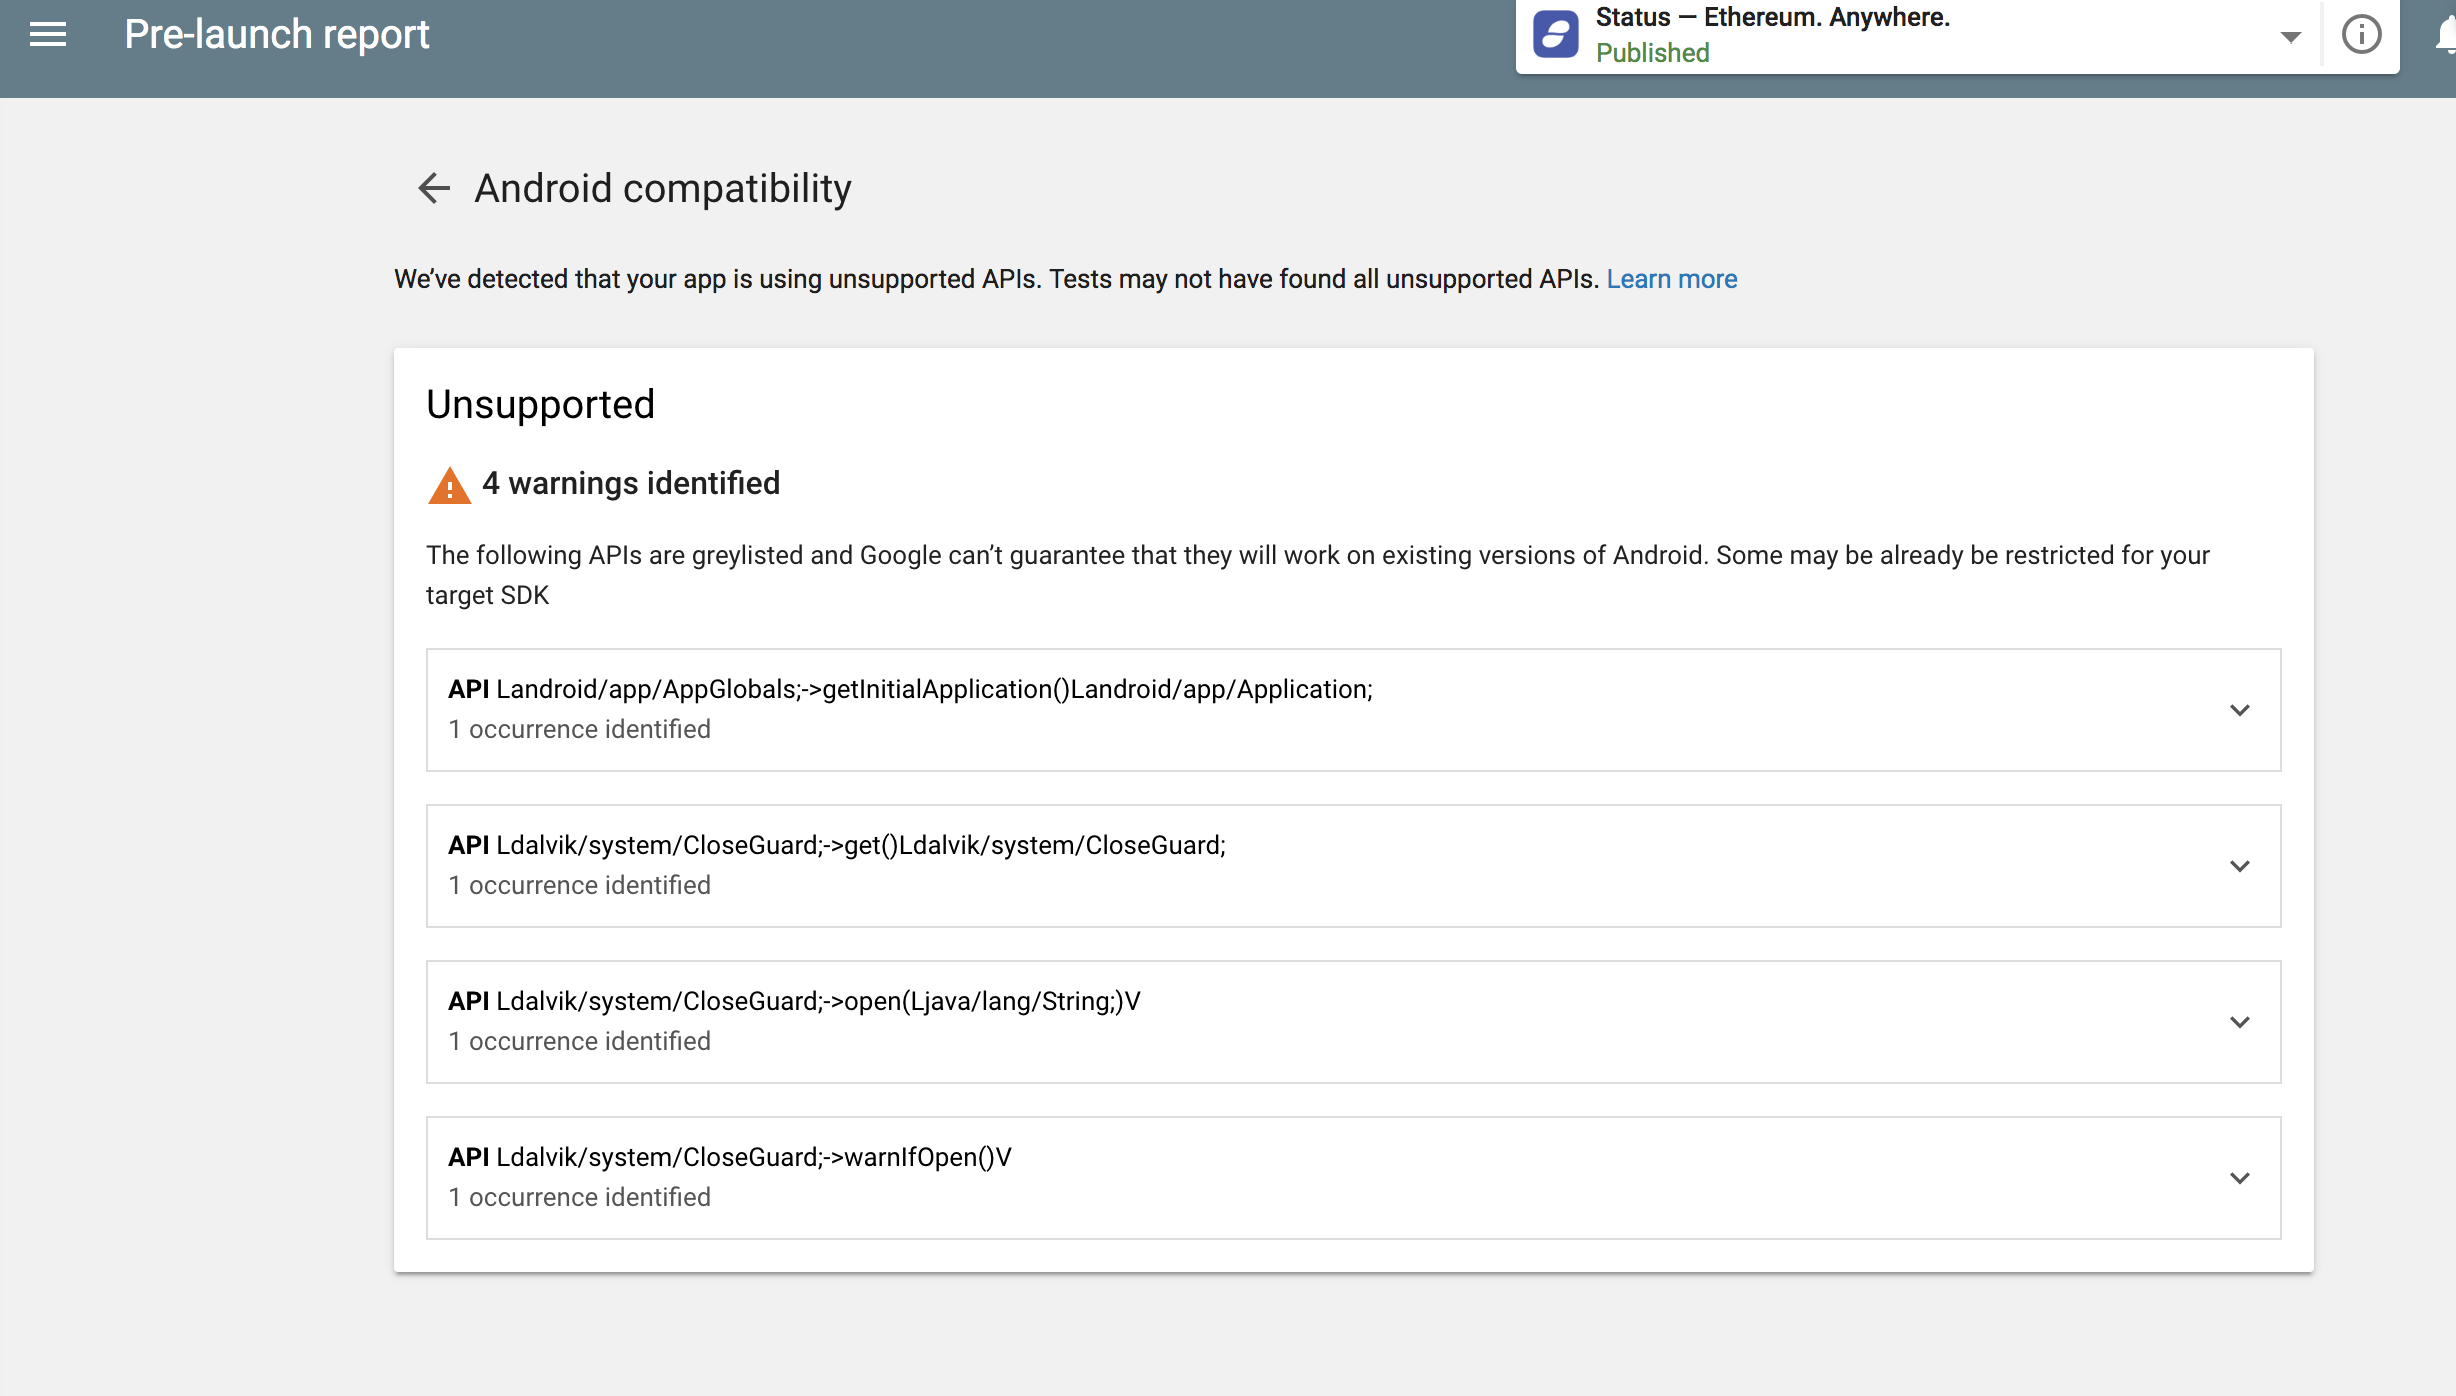Open the app selector dropdown arrow
This screenshot has height=1396, width=2456.
click(x=2290, y=37)
